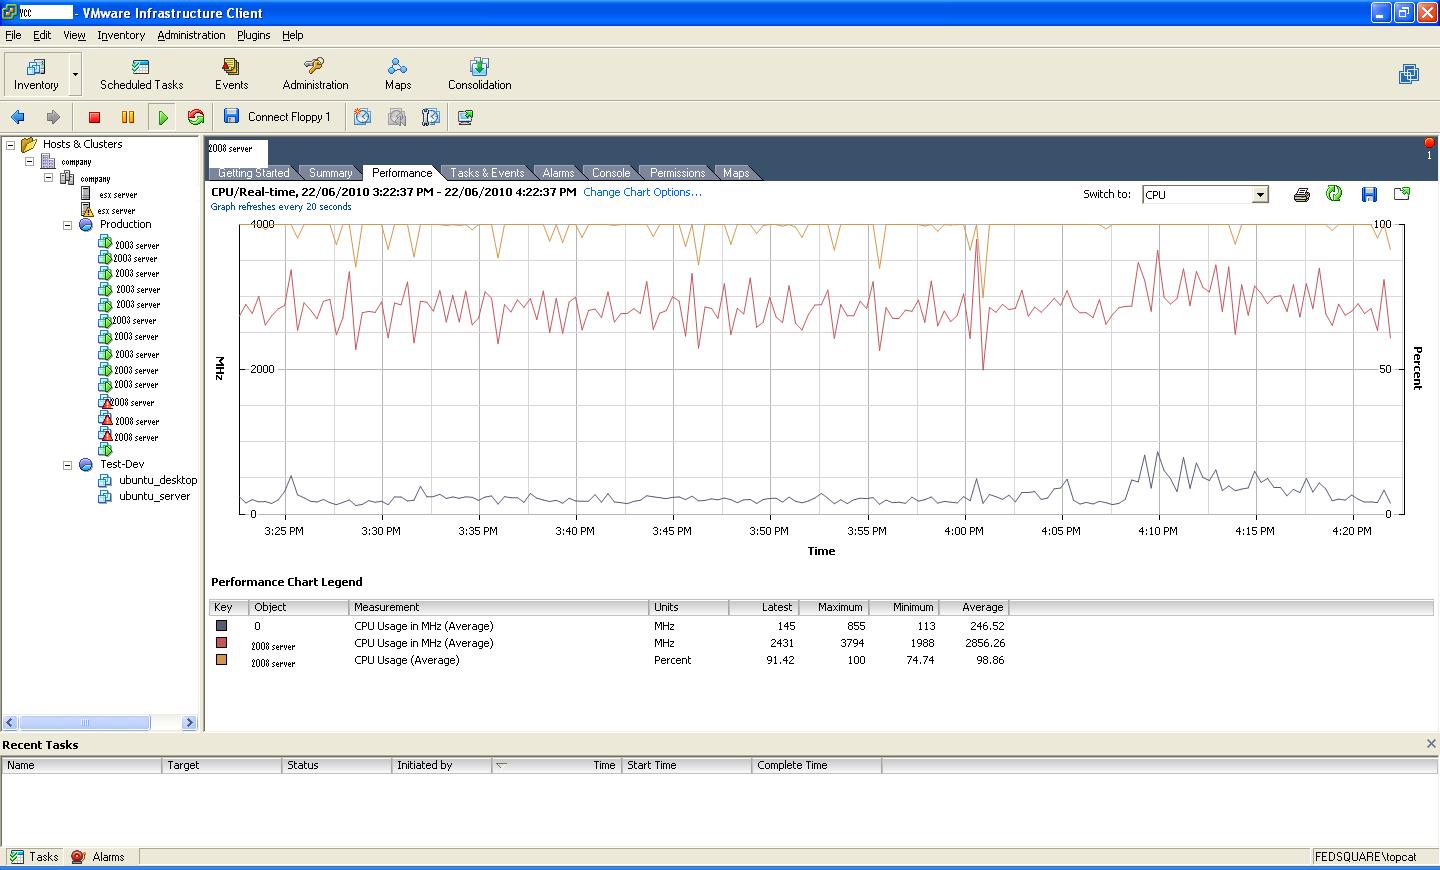
Task: Open the Consolidation view
Action: [479, 74]
